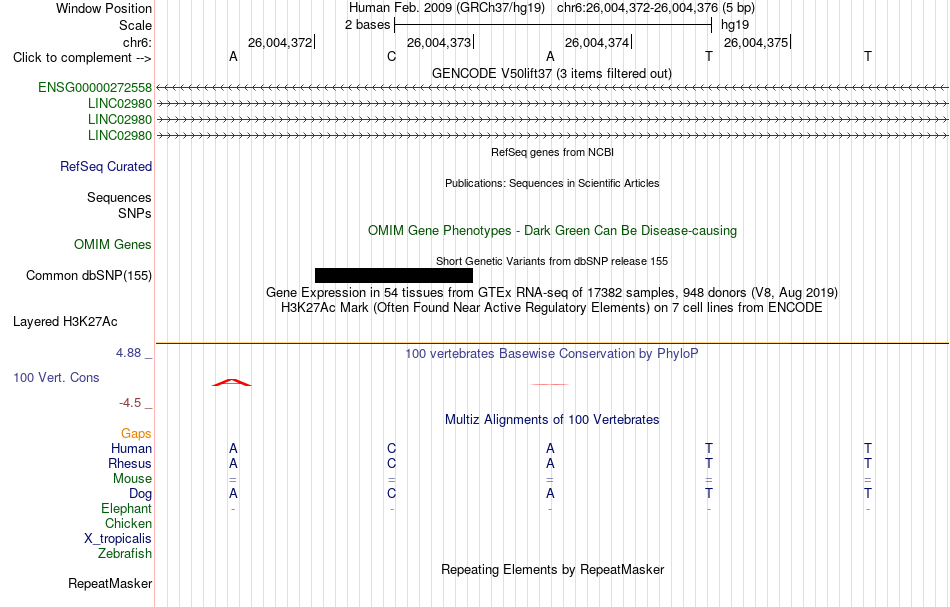Click the hg19 label beside the scale bar

(x=735, y=25)
